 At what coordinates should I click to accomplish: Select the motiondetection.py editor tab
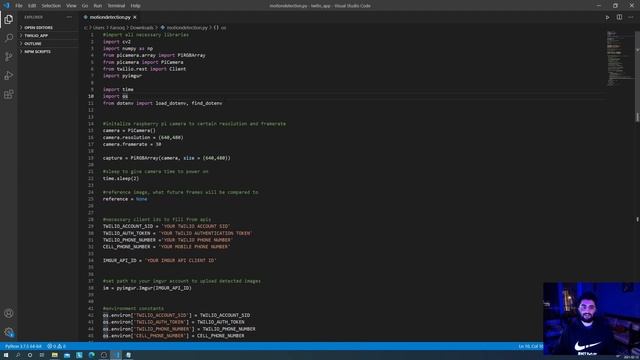point(110,17)
